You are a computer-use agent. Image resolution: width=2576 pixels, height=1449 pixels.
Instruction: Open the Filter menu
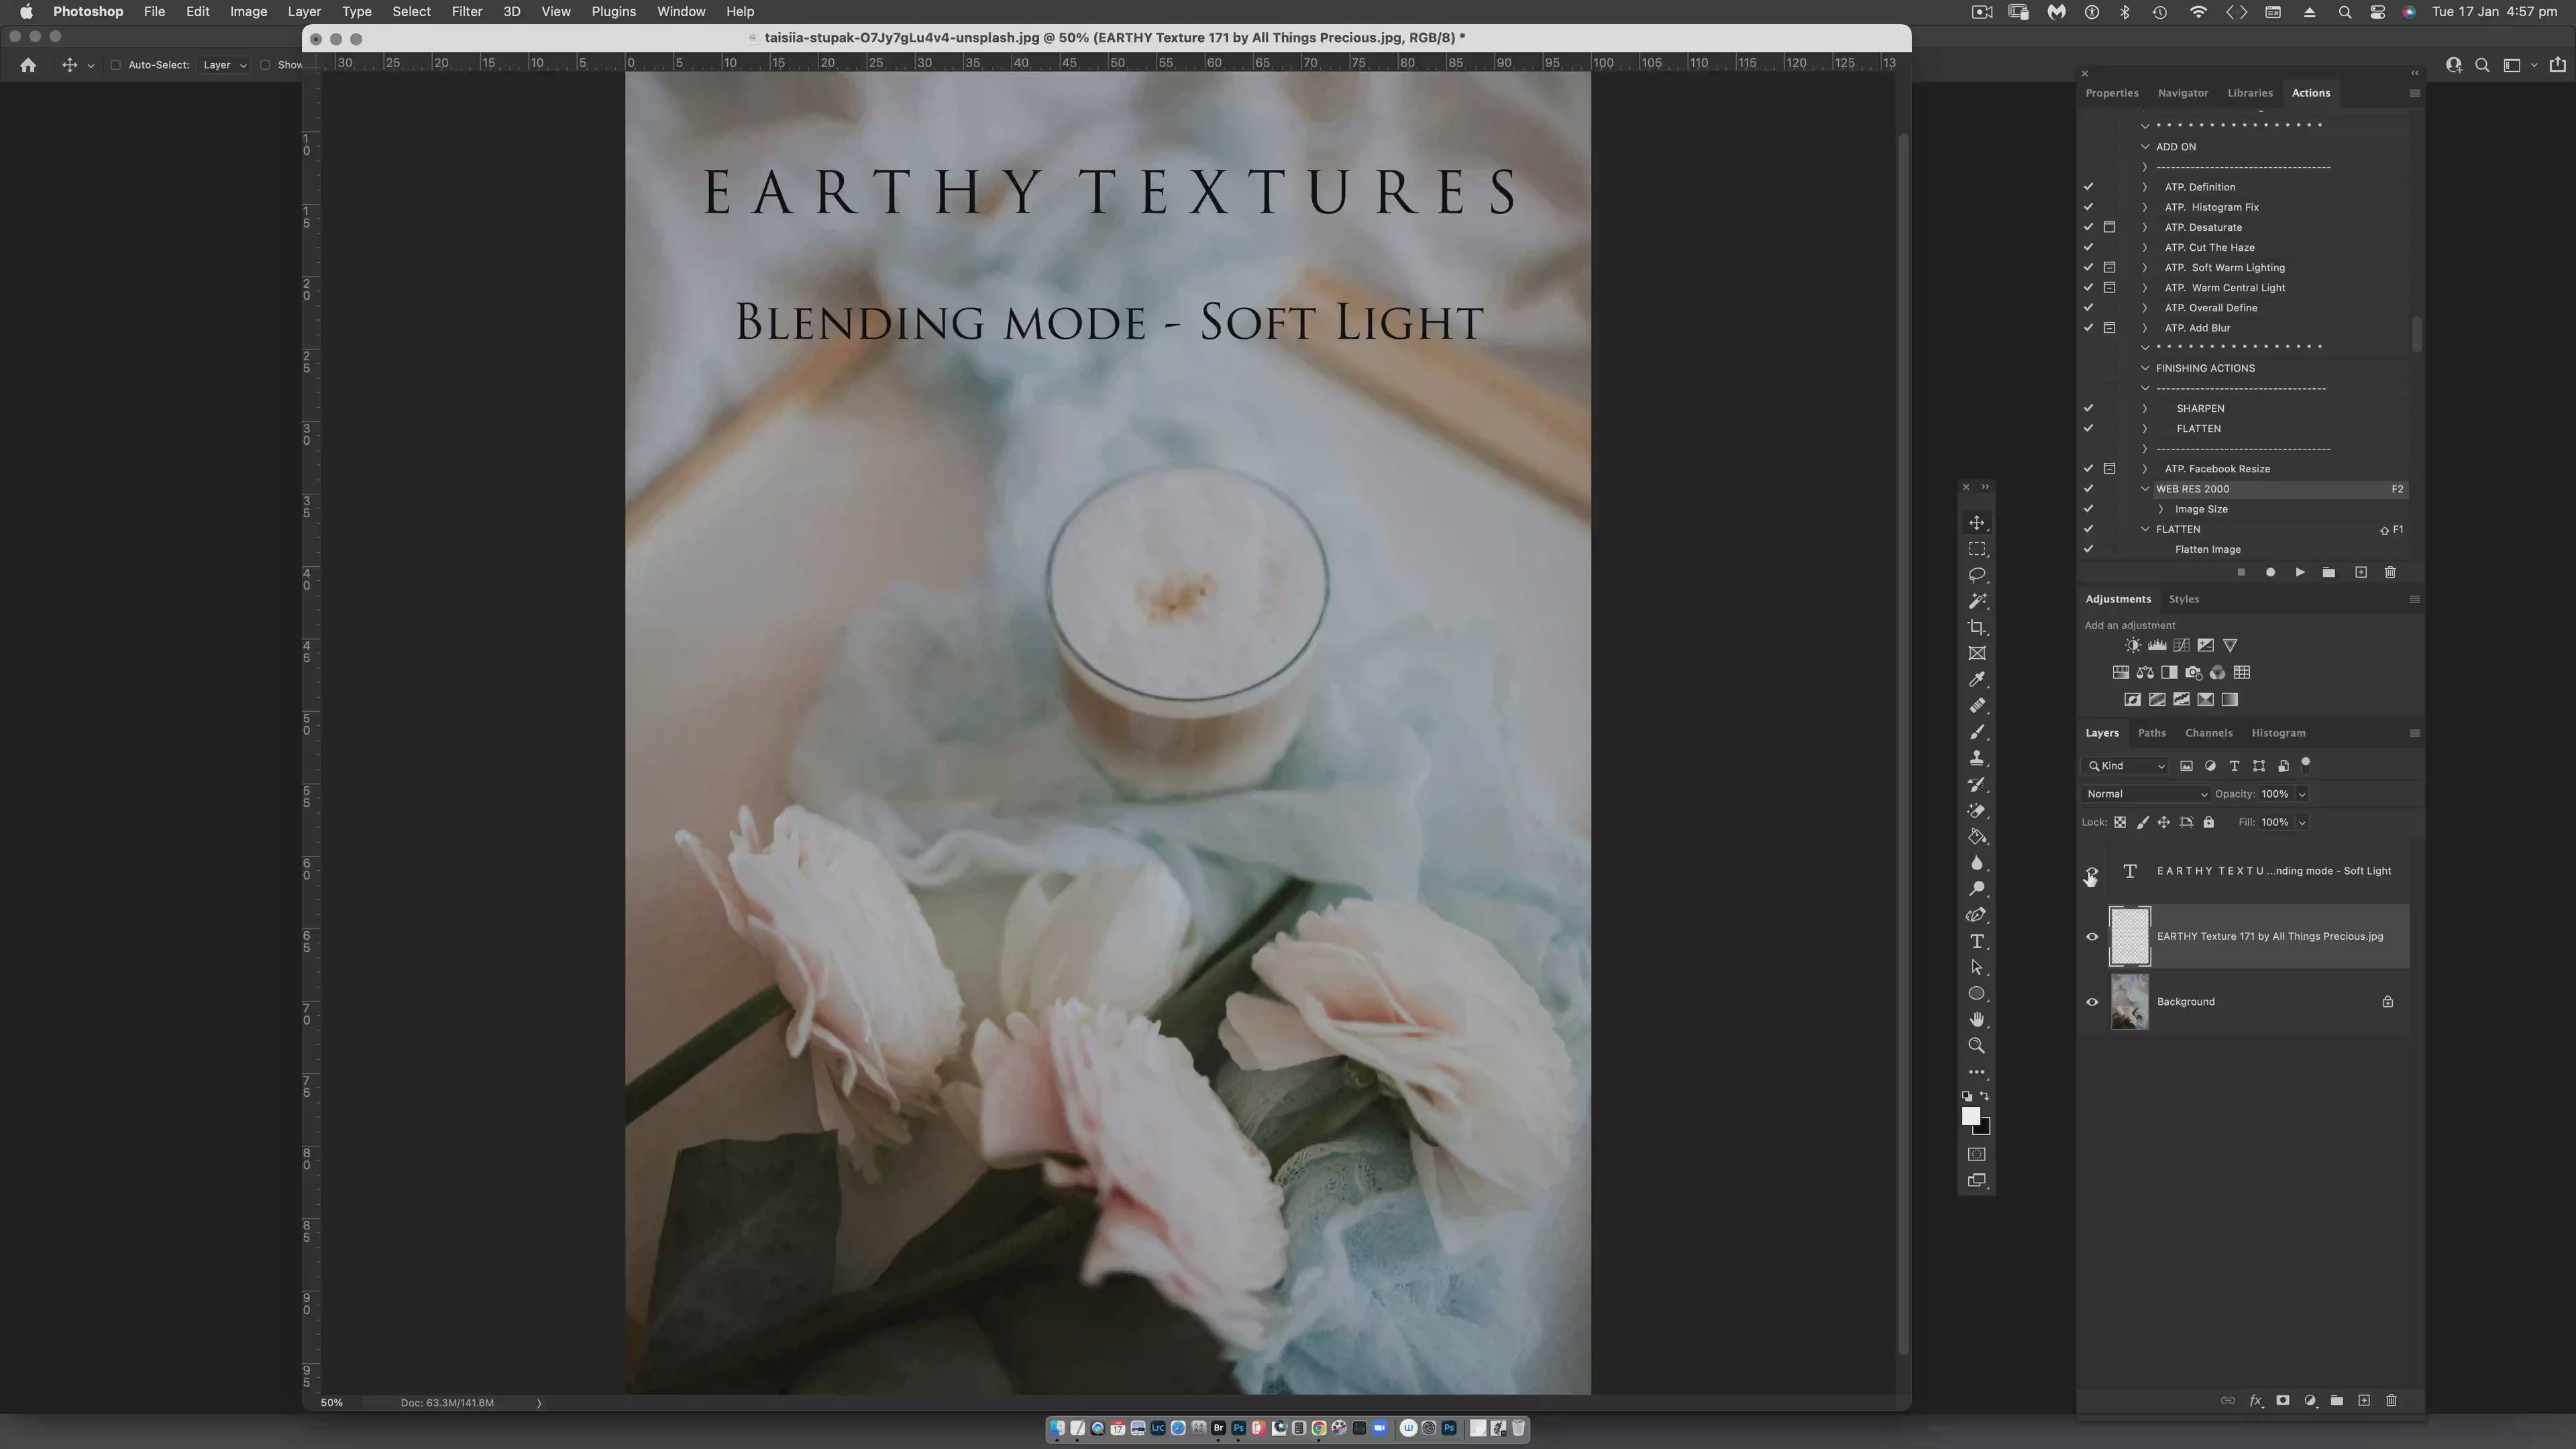coord(466,12)
